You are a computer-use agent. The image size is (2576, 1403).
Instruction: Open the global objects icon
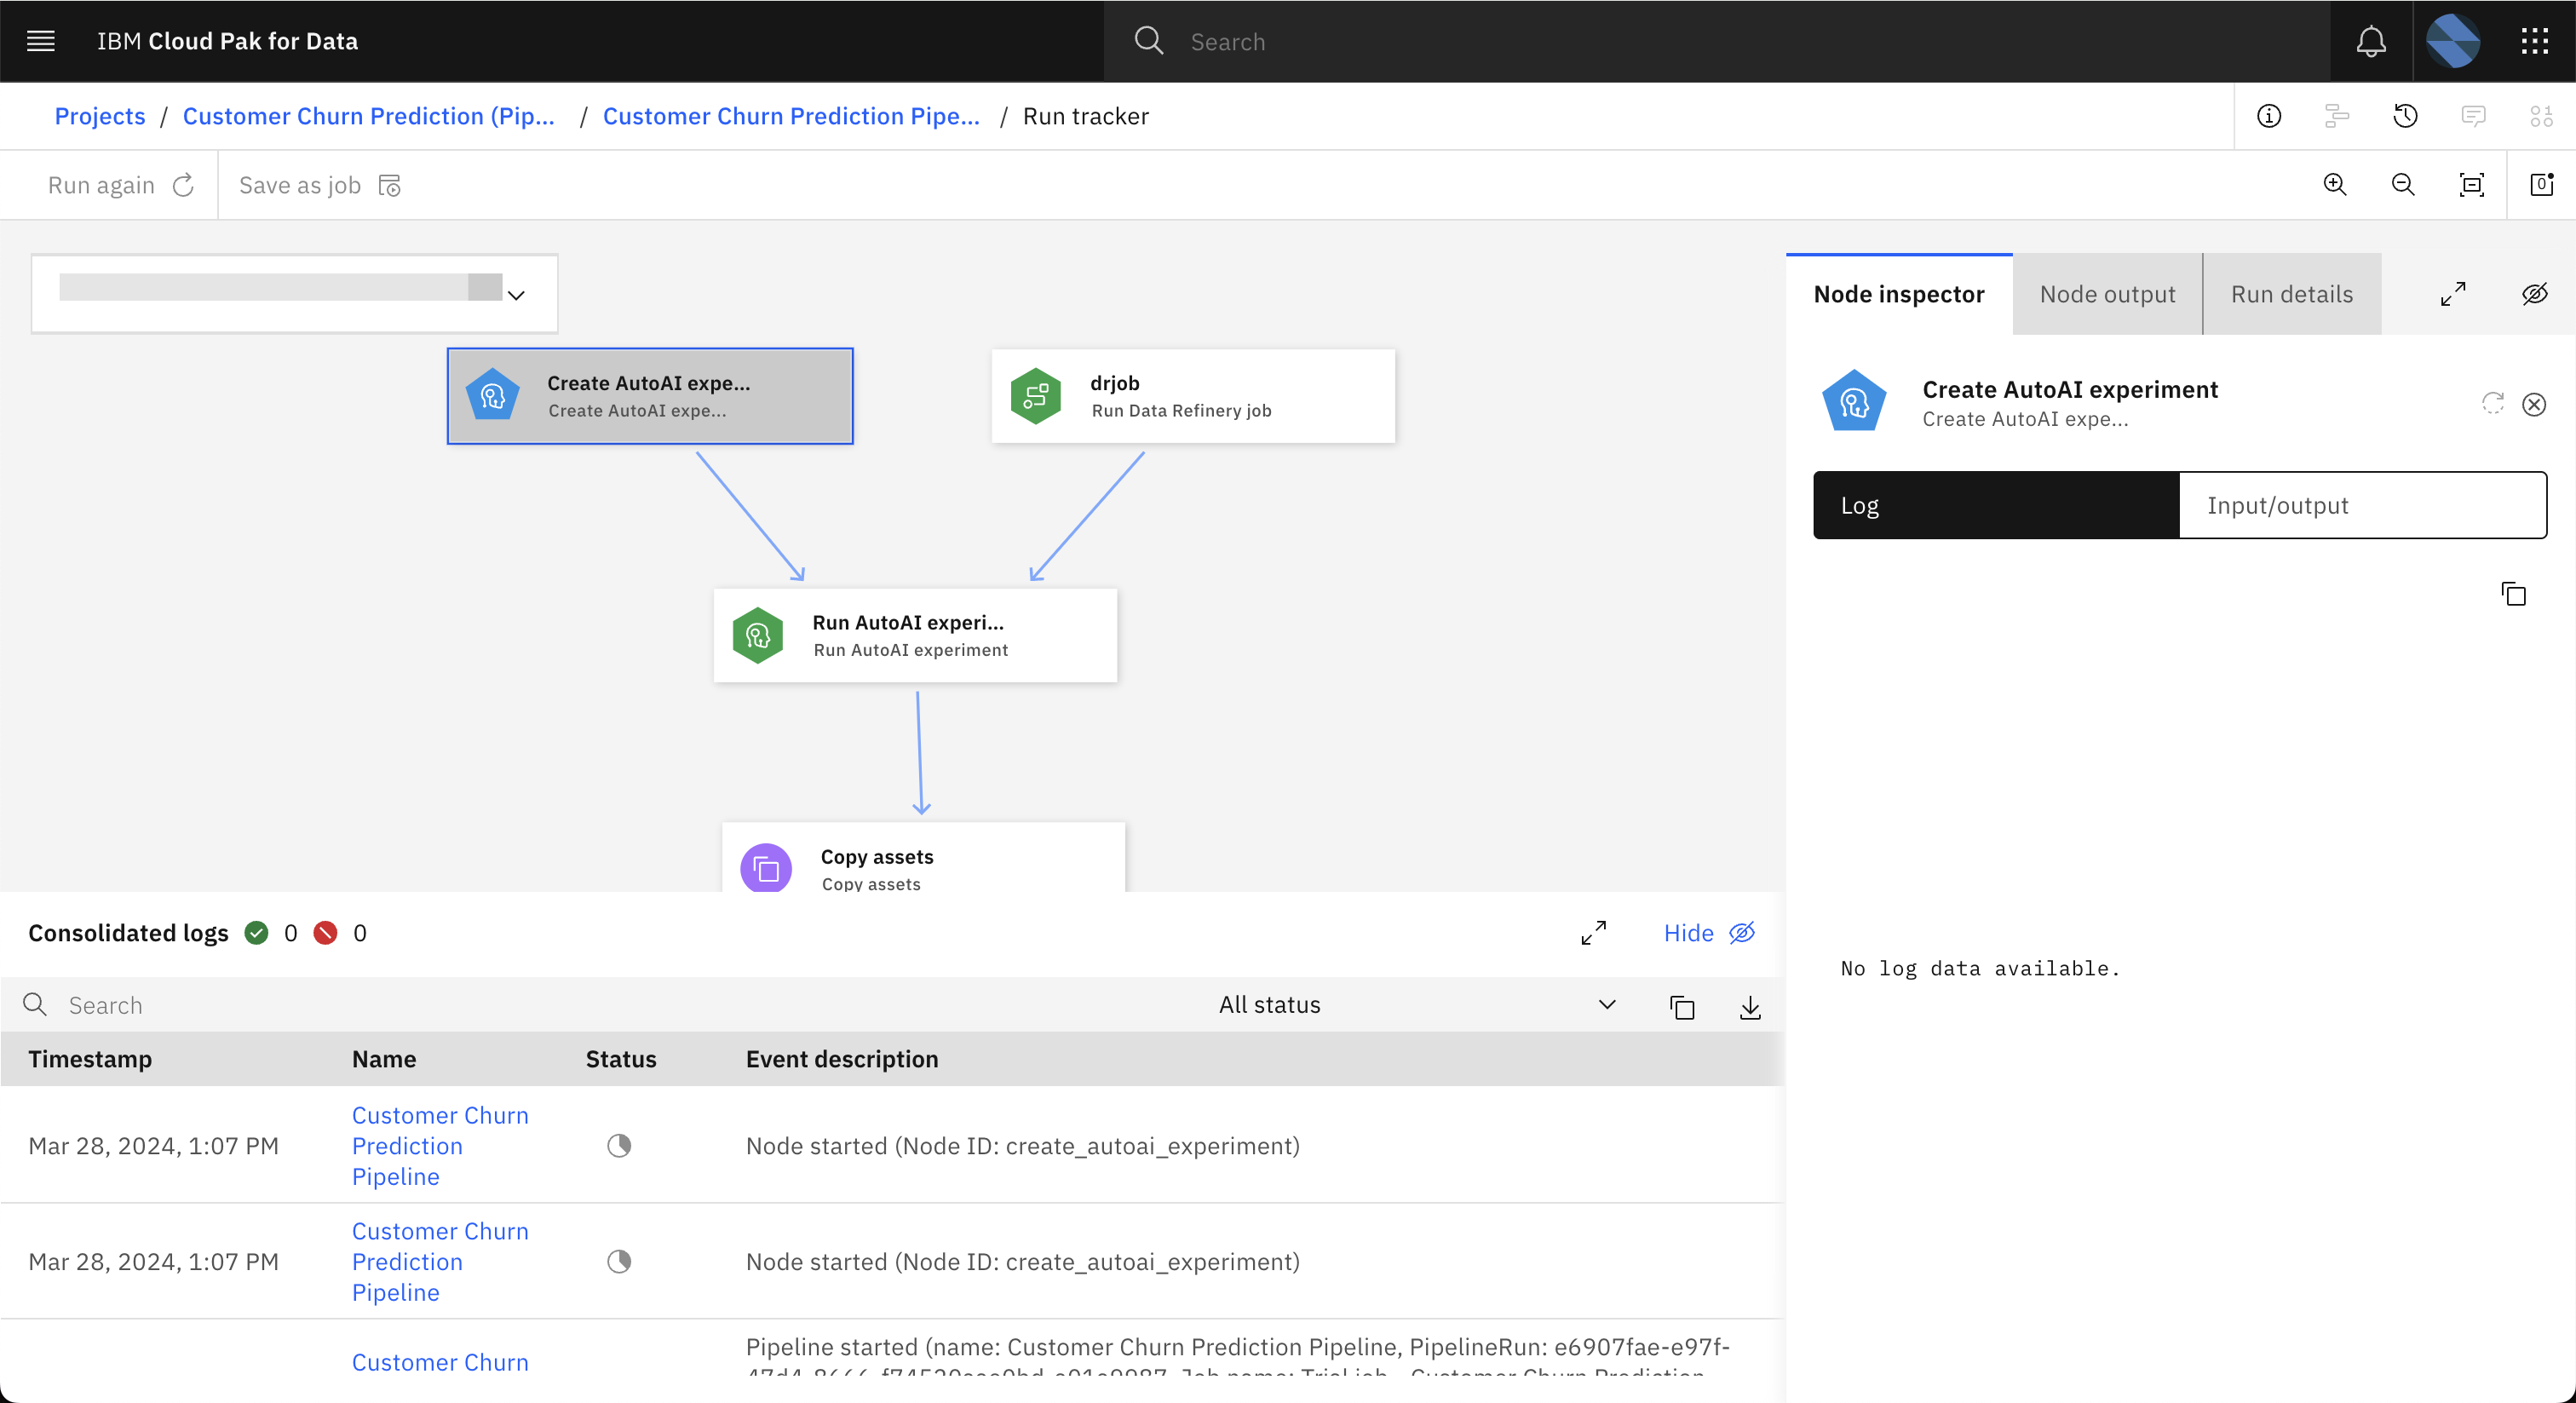[2541, 116]
